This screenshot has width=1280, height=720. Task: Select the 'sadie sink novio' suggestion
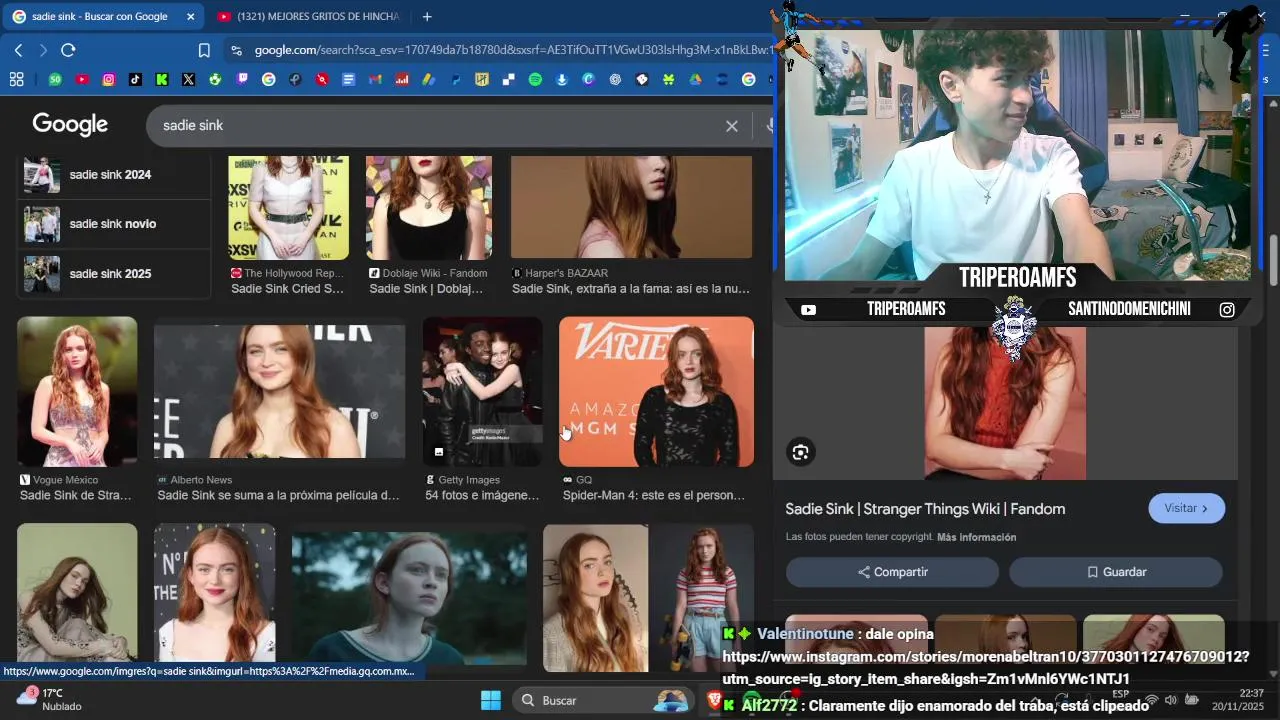tap(114, 224)
